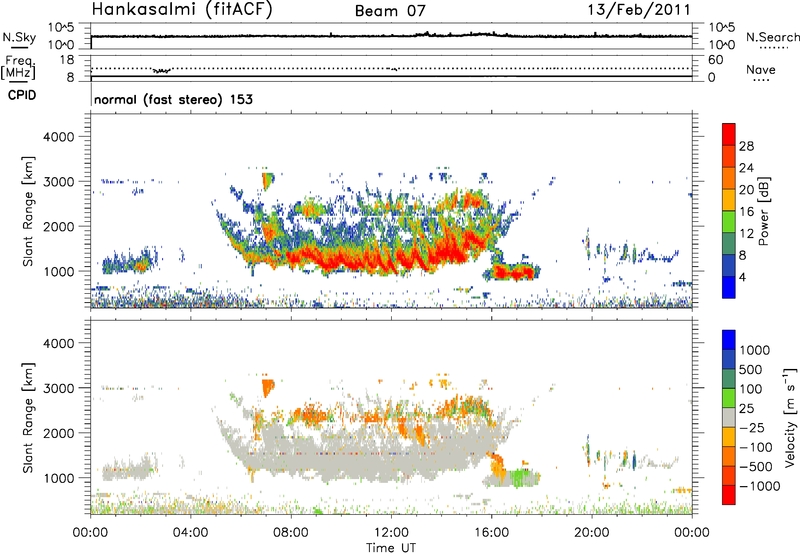Image resolution: width=800 pixels, height=554 pixels.
Task: Click the '08:00' time axis tick label
Action: [x=291, y=533]
